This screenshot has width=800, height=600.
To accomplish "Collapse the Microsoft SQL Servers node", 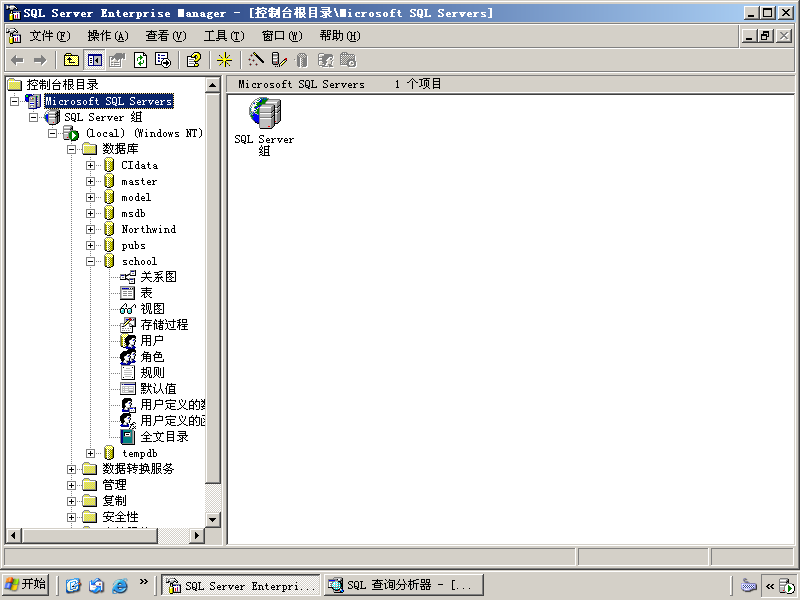I will tap(15, 101).
